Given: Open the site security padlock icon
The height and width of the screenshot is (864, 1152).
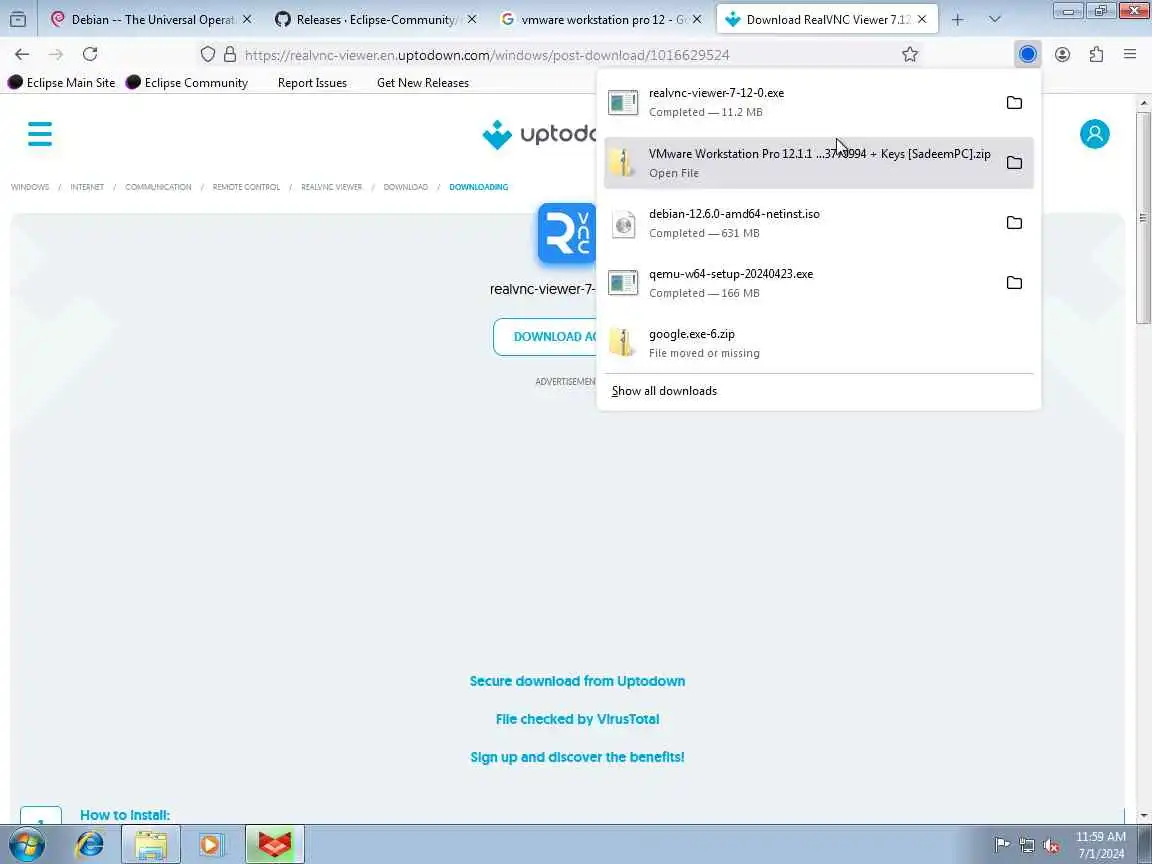Looking at the screenshot, I should click(x=230, y=54).
